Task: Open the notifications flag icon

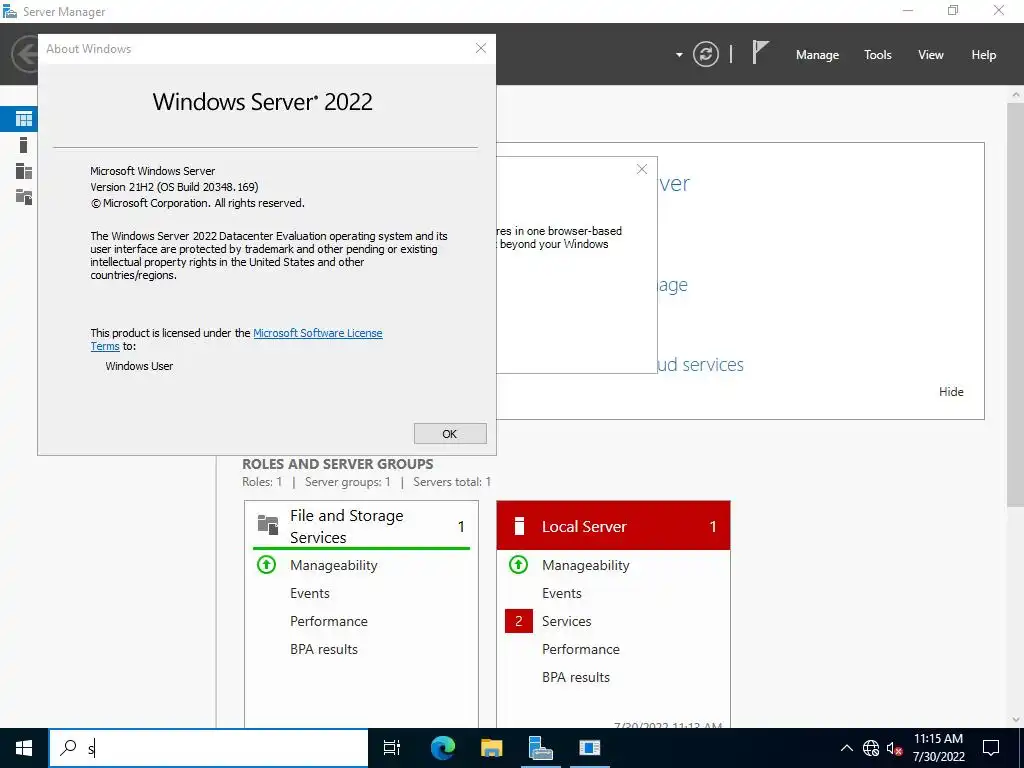Action: (x=760, y=52)
